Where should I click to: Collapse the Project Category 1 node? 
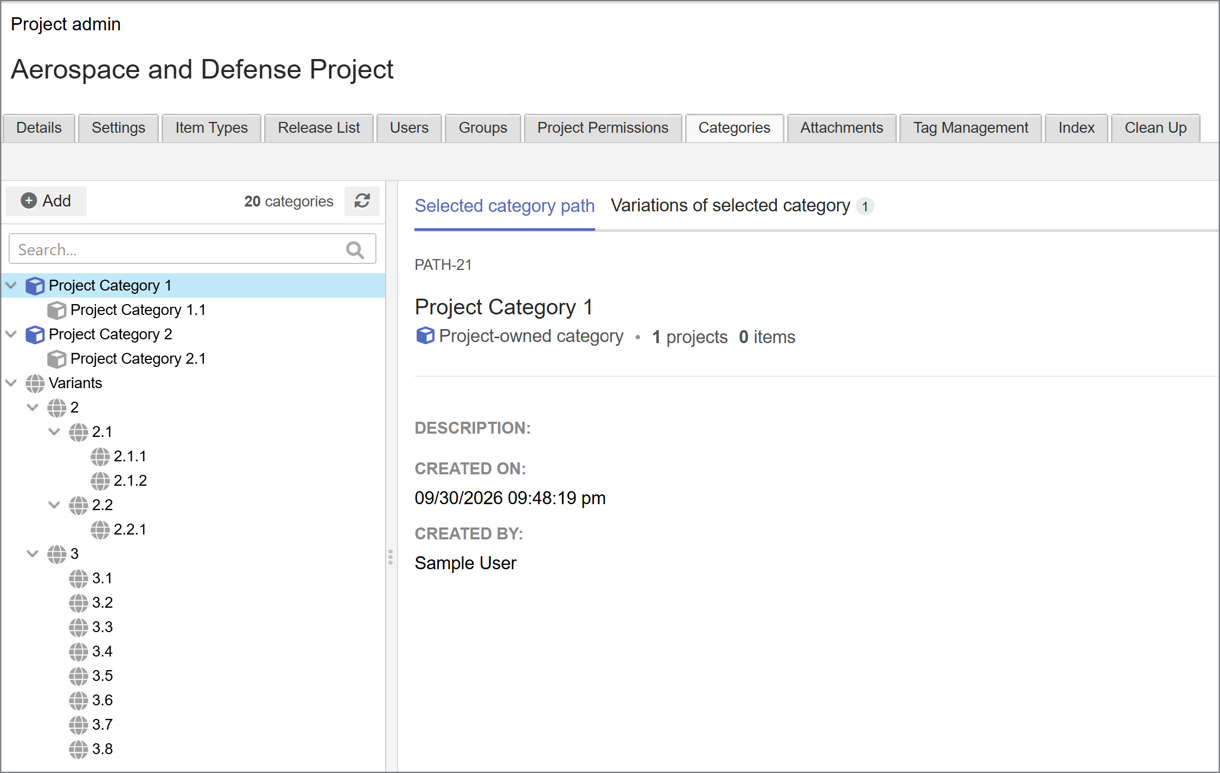pyautogui.click(x=11, y=285)
